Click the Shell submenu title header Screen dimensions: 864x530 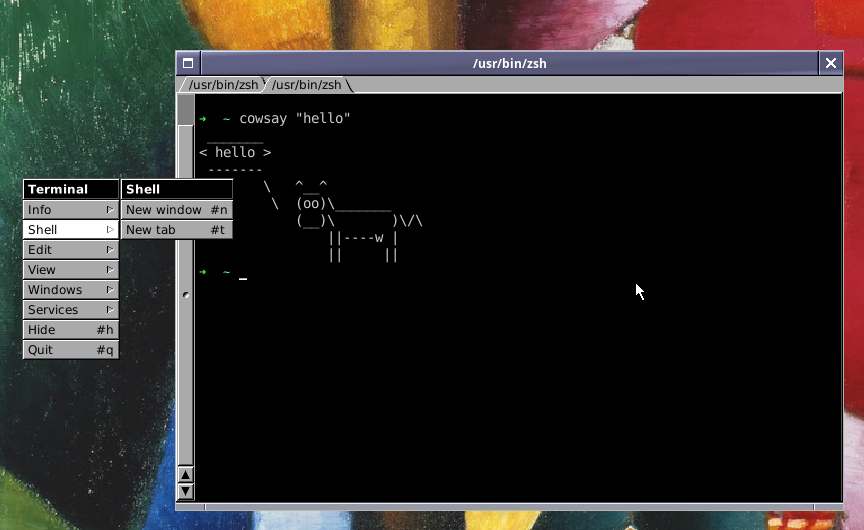(177, 189)
